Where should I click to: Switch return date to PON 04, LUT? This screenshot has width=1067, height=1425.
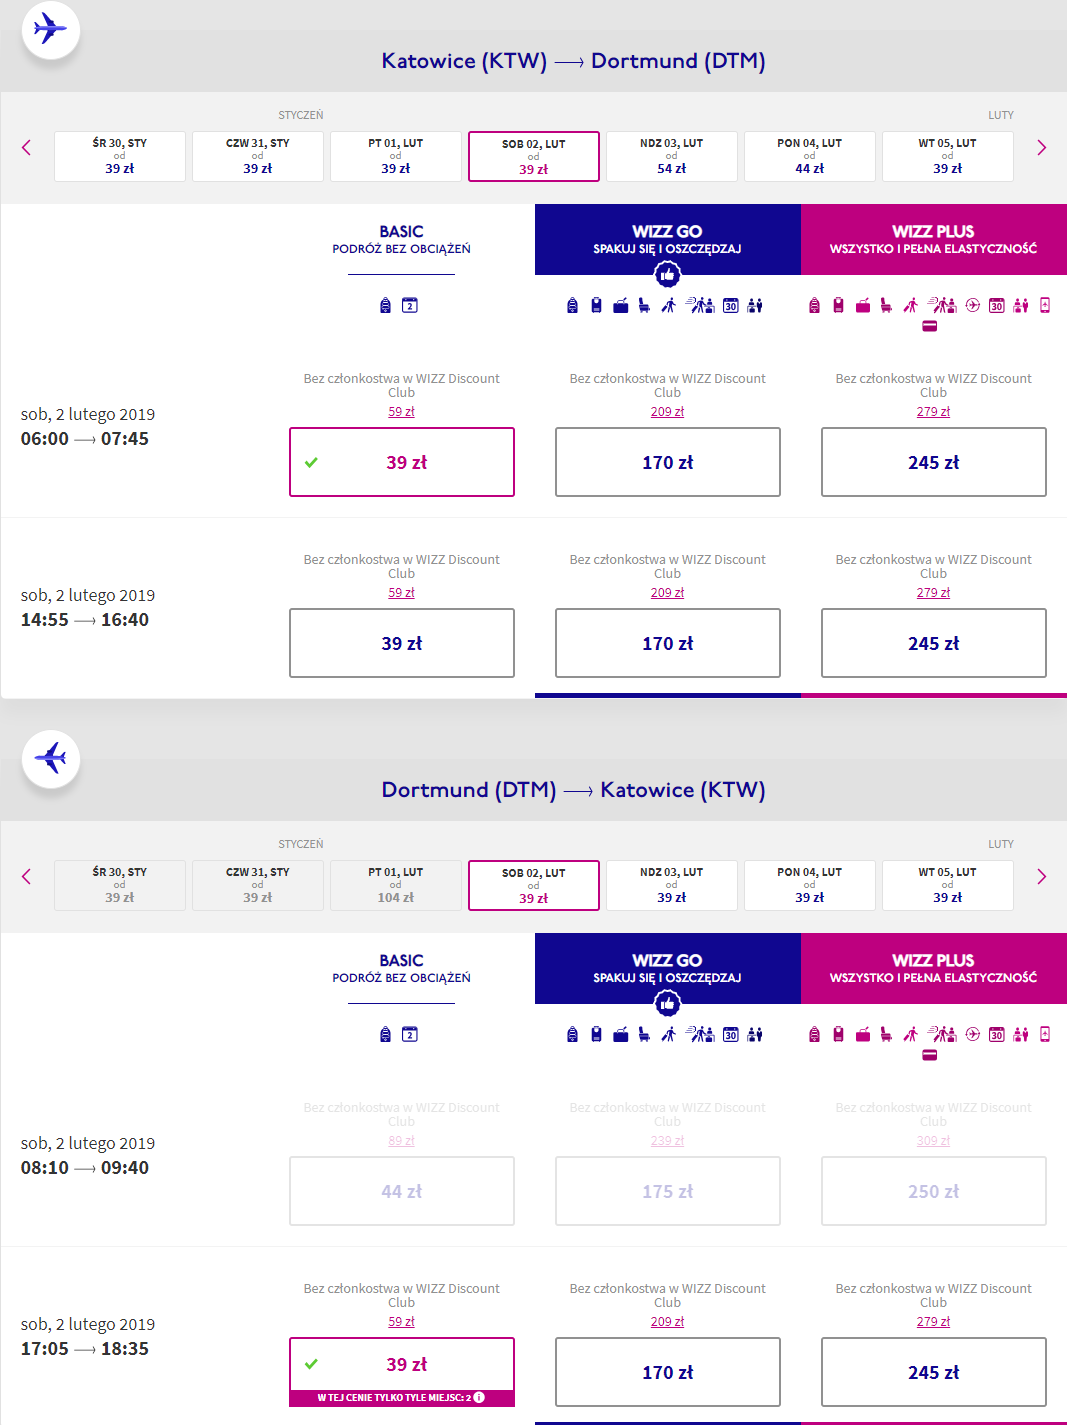[809, 885]
